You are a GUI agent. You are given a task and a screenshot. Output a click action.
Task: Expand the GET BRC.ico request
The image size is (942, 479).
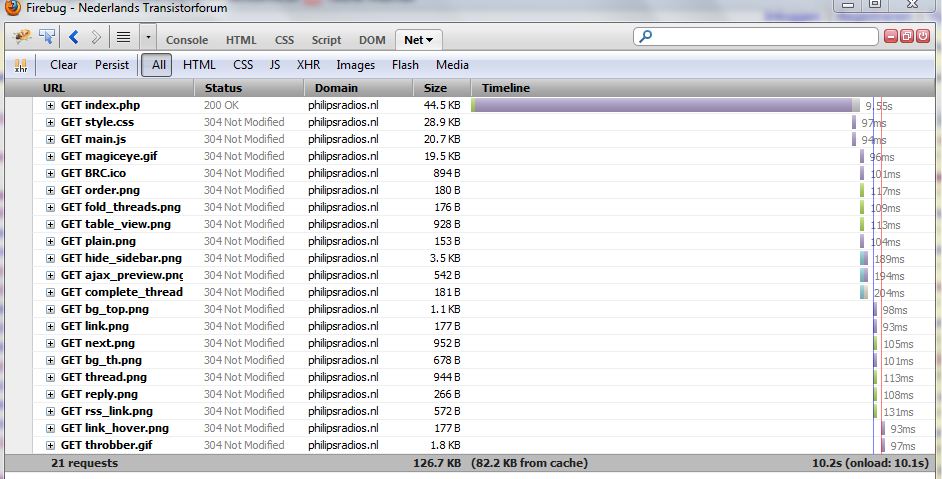click(50, 173)
